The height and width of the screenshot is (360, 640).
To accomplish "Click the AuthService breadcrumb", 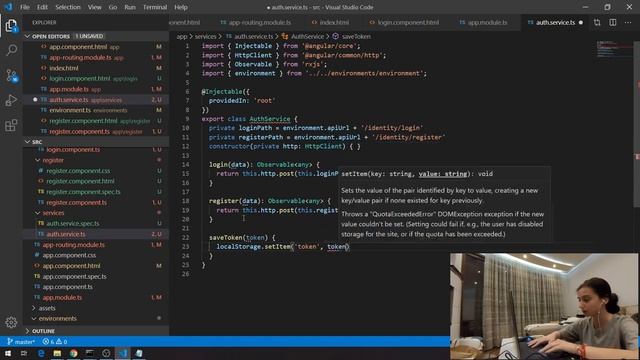I will [x=307, y=37].
